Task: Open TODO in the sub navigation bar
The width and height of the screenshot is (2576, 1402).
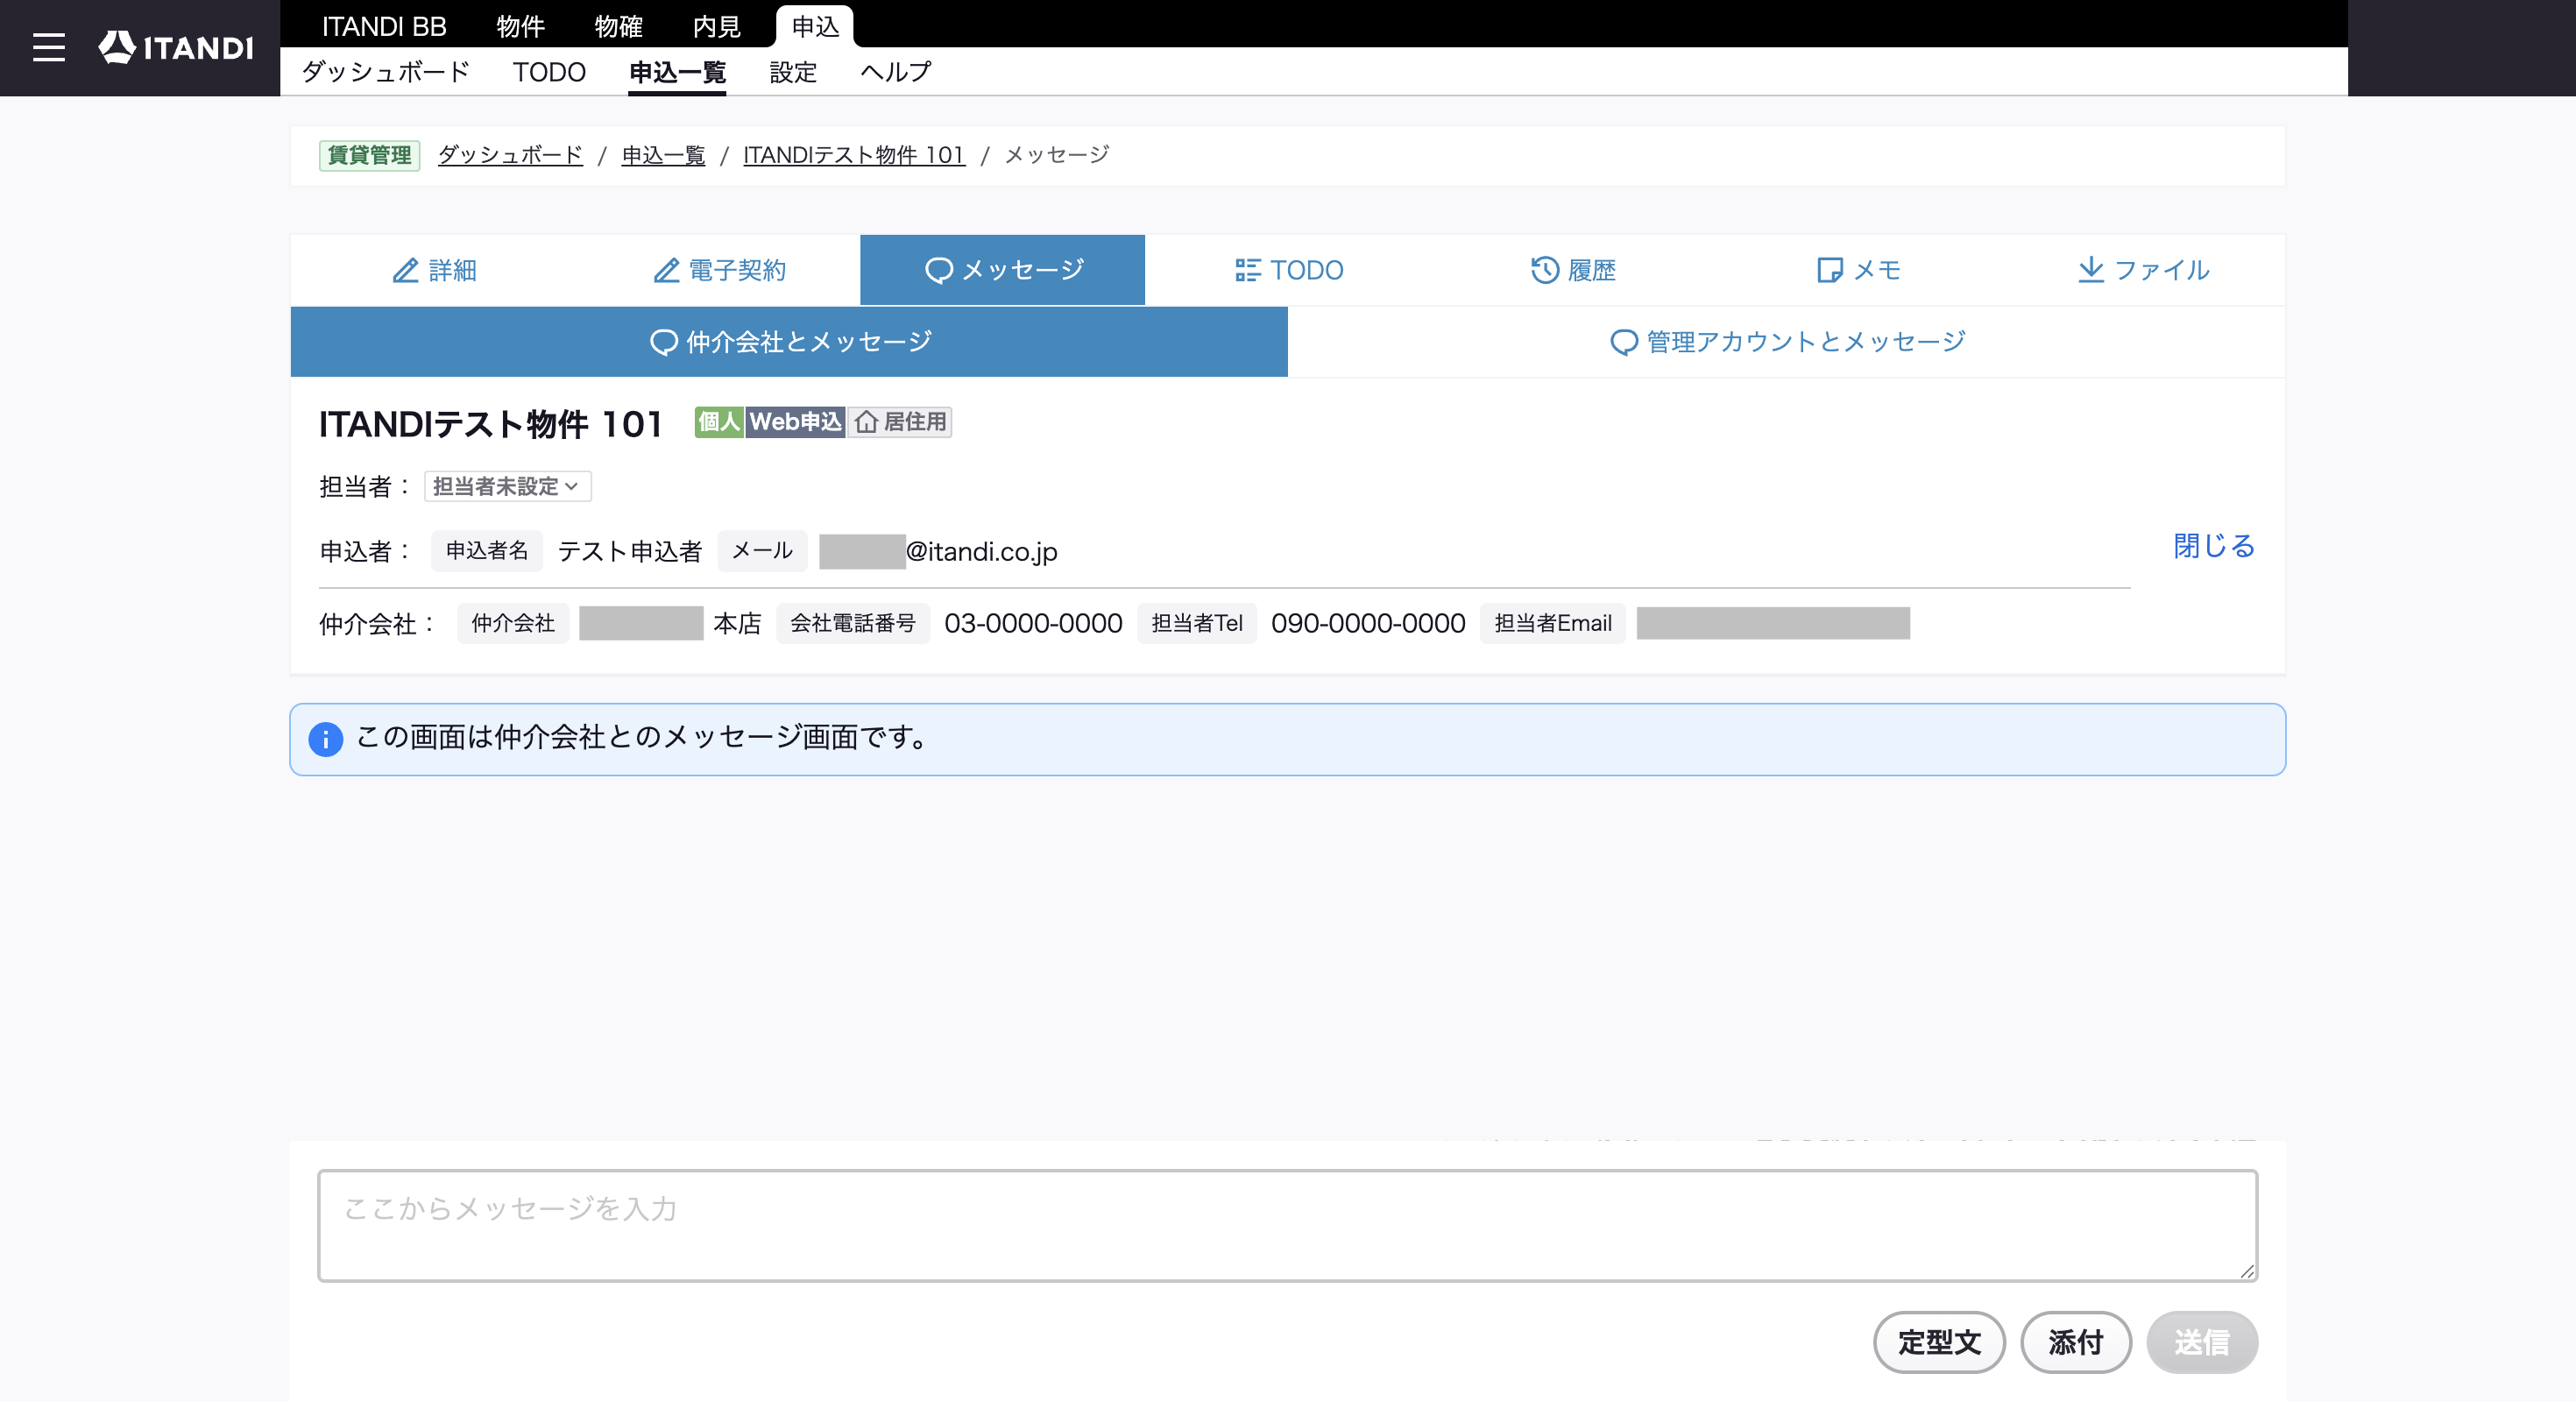Action: (549, 72)
